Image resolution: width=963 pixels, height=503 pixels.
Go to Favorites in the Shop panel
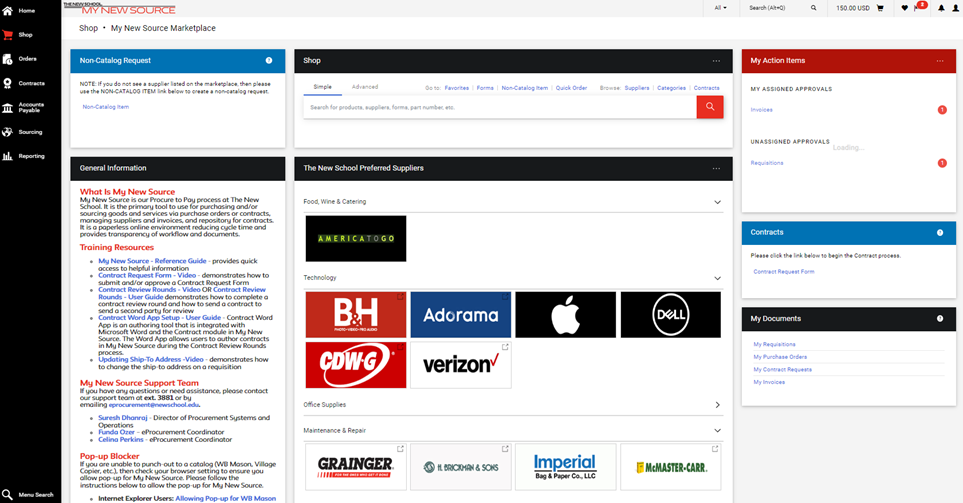pyautogui.click(x=456, y=88)
